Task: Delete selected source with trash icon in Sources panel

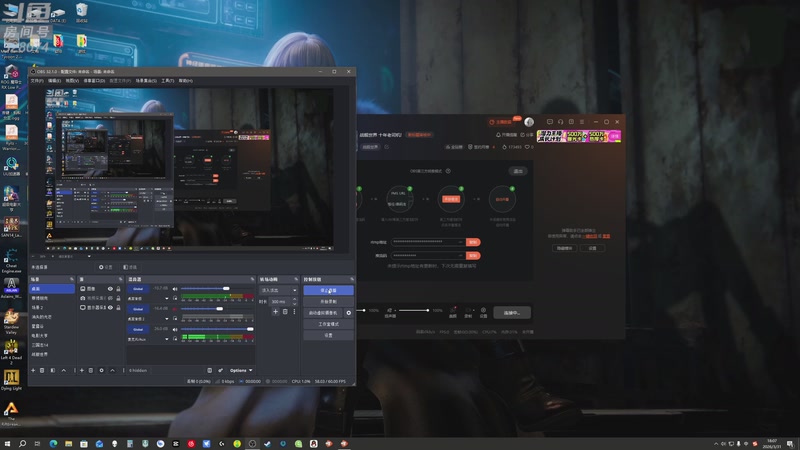Action: click(x=91, y=370)
